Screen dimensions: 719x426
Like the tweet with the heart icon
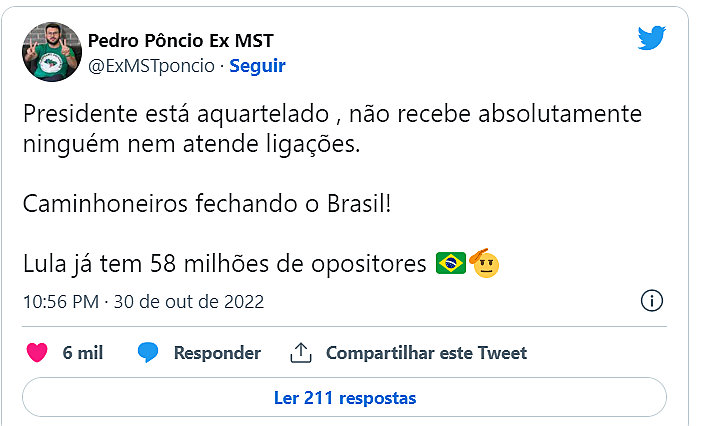click(x=37, y=353)
